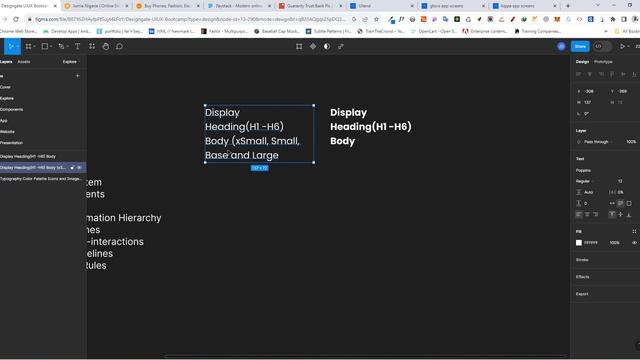
Task: Select auto height text resizing icon
Action: [x=620, y=203]
